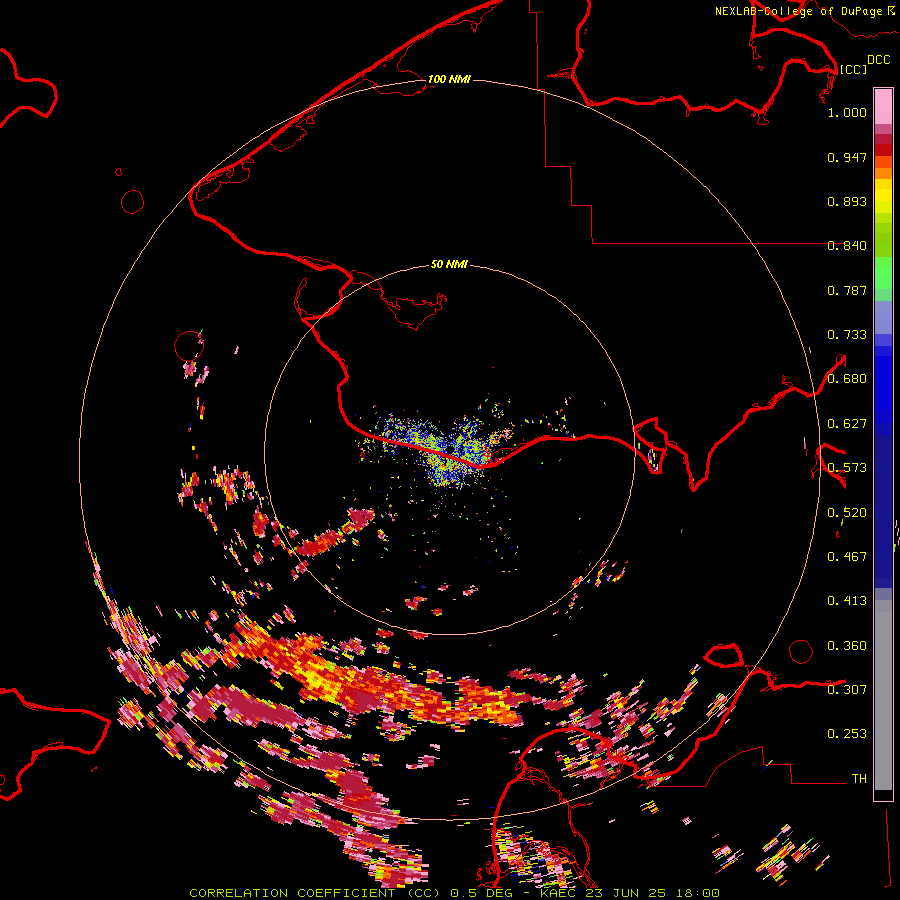Viewport: 900px width, 900px height.
Task: Click the [CC] legend header label
Action: coord(853,69)
